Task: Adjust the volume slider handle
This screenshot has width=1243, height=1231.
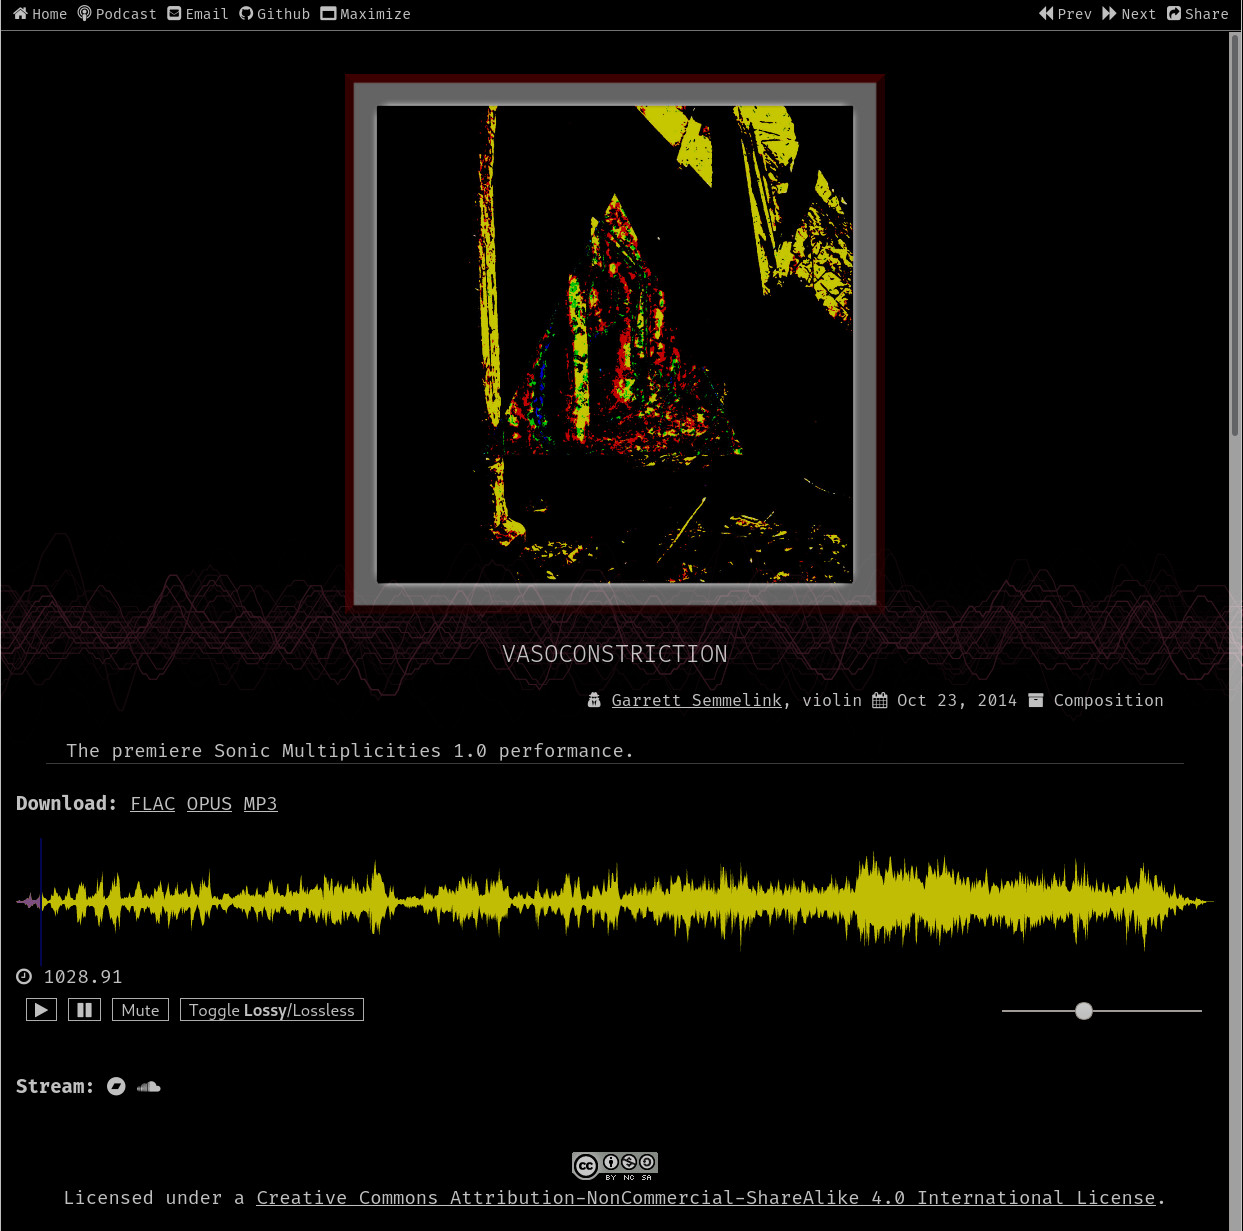Action: coord(1084,1011)
